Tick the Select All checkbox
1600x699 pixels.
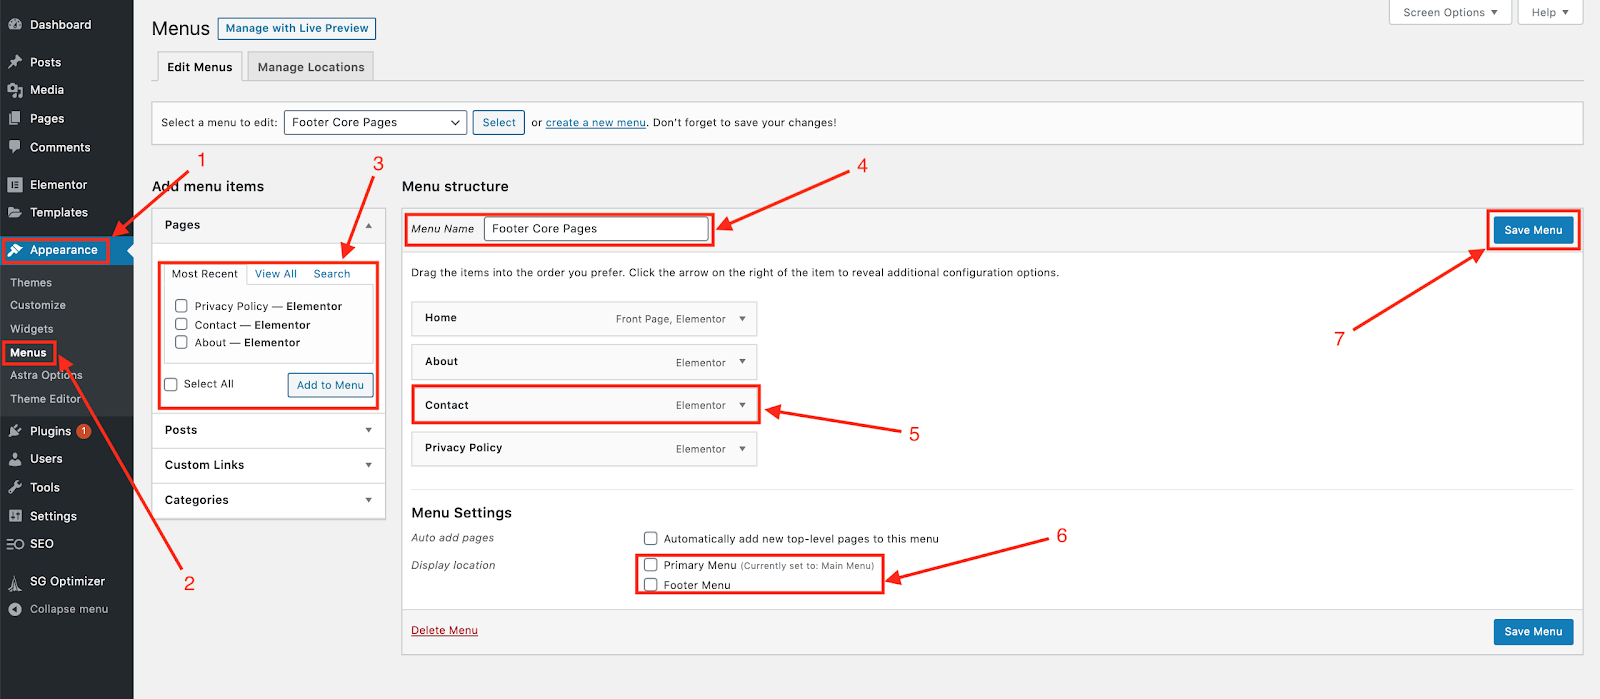171,384
